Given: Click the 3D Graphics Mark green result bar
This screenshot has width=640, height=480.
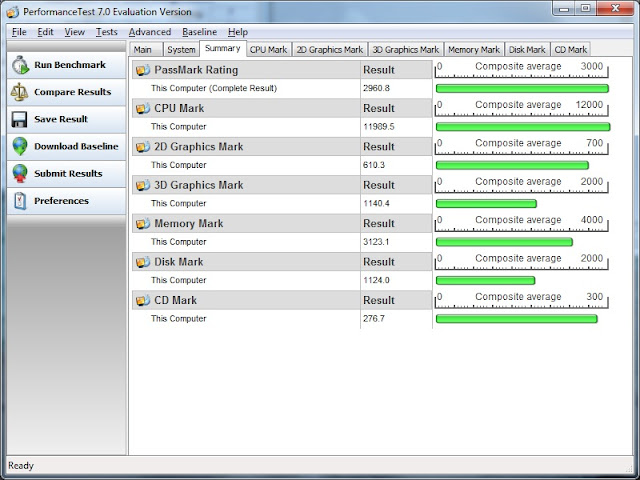Looking at the screenshot, I should 486,204.
